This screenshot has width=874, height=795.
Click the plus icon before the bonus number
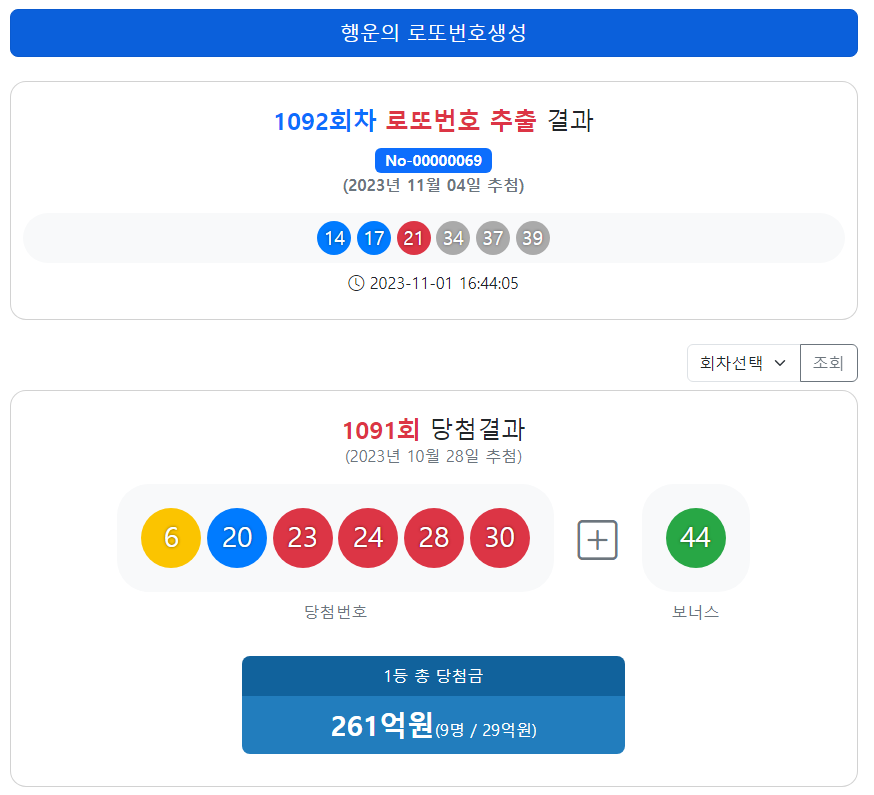pos(597,539)
